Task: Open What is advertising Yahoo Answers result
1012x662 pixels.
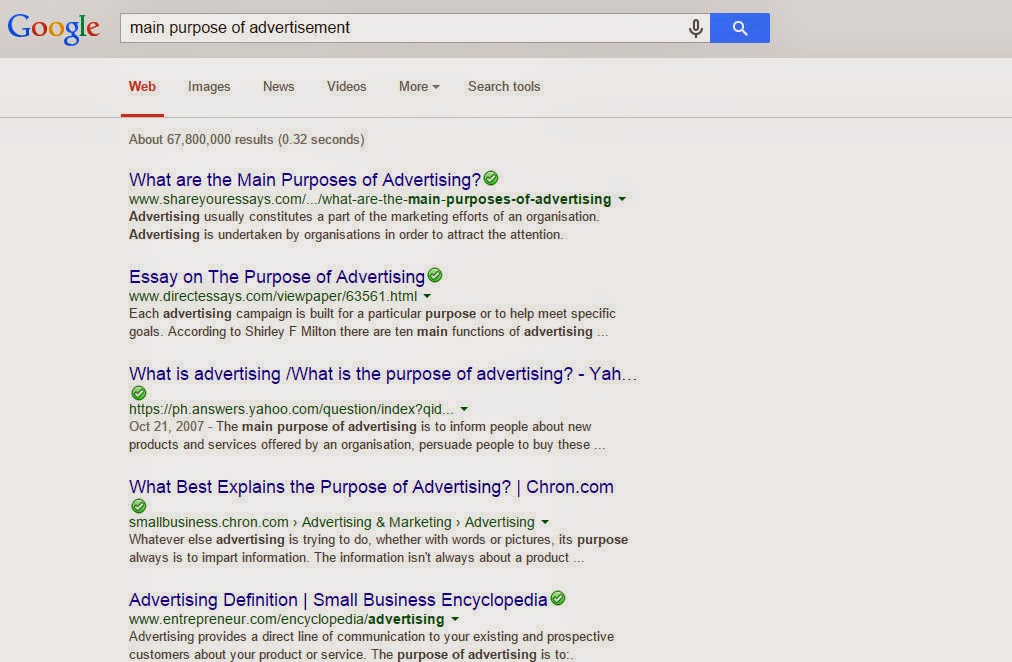Action: (x=383, y=374)
